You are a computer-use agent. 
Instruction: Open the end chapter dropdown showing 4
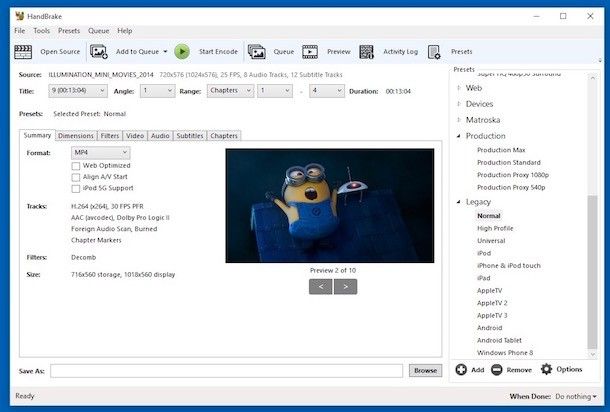(327, 91)
